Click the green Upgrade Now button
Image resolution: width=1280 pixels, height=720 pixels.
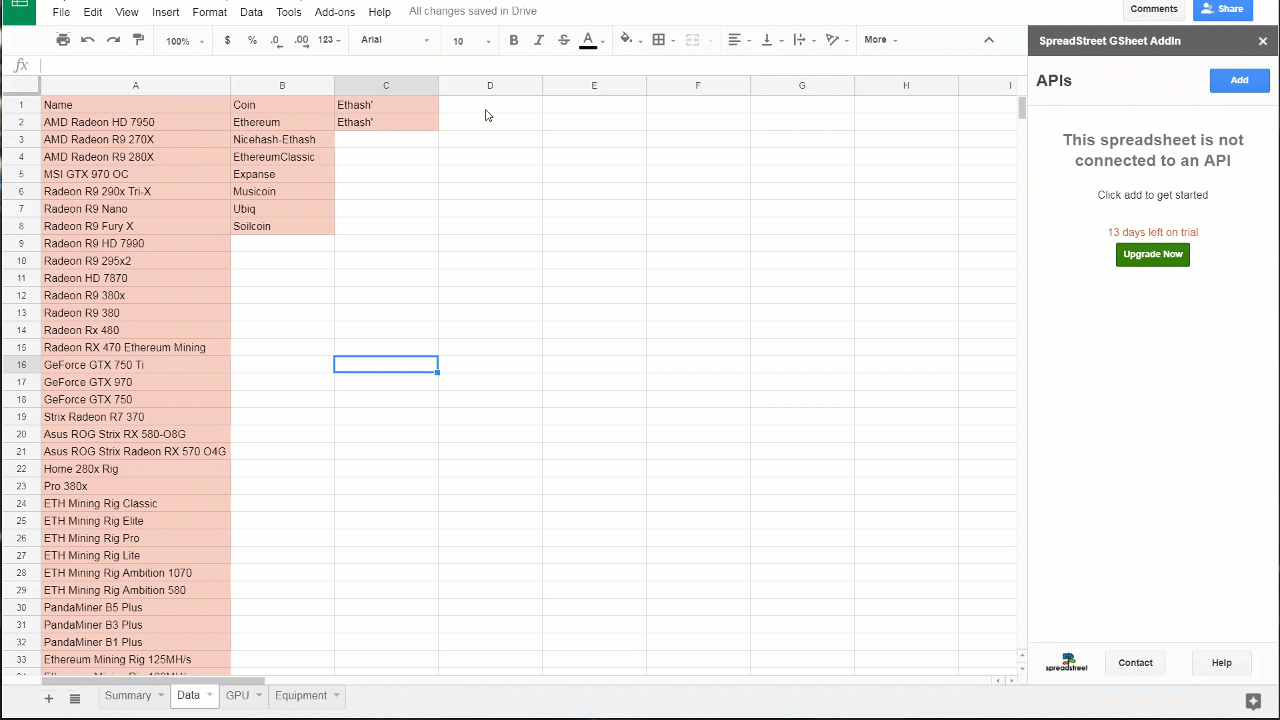(x=1153, y=254)
